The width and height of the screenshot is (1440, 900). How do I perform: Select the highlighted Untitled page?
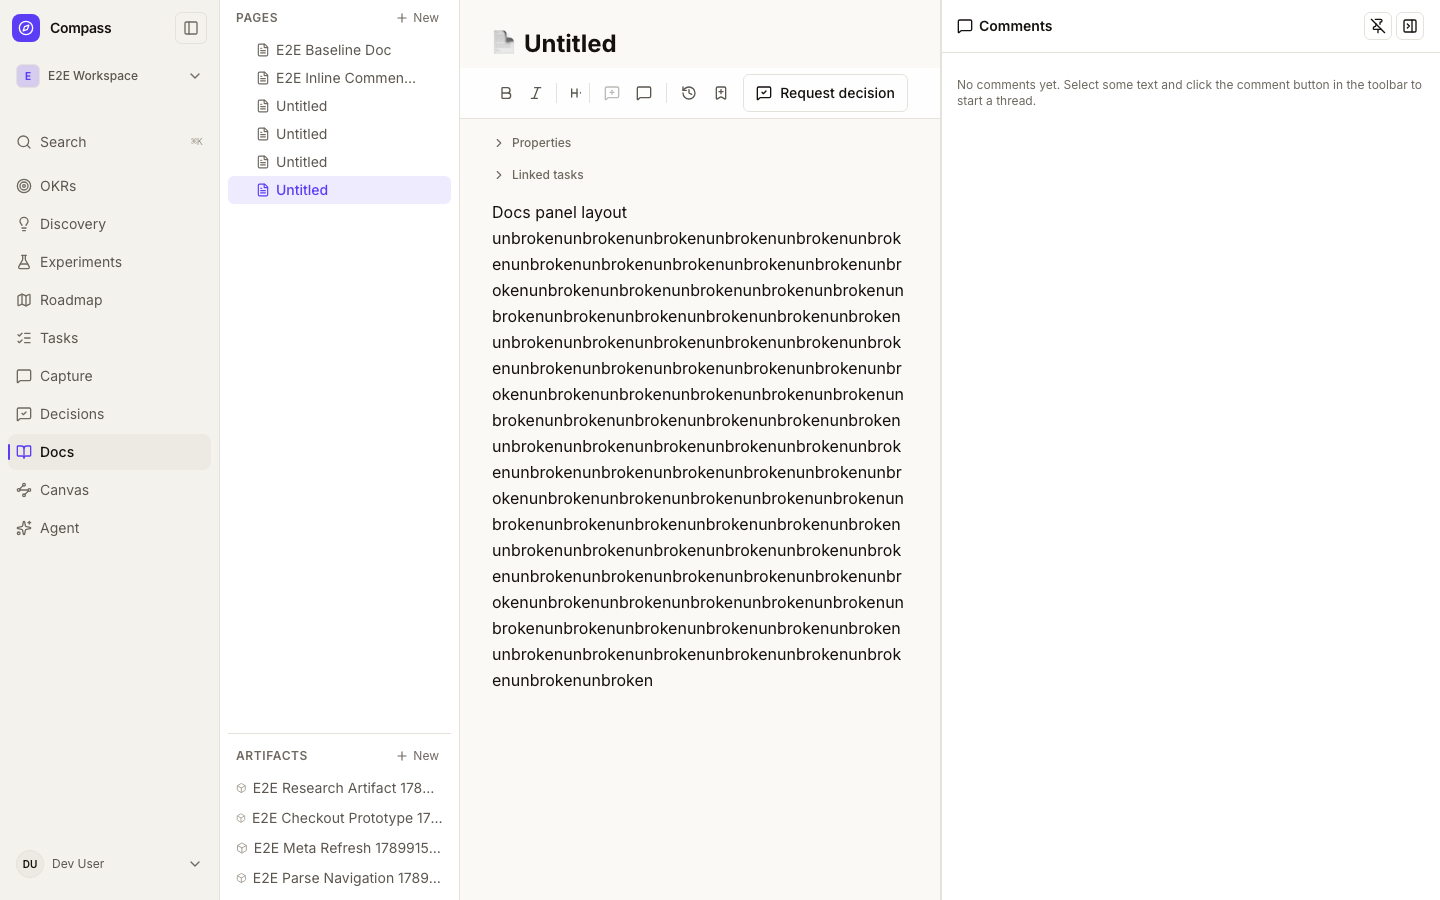tap(339, 190)
